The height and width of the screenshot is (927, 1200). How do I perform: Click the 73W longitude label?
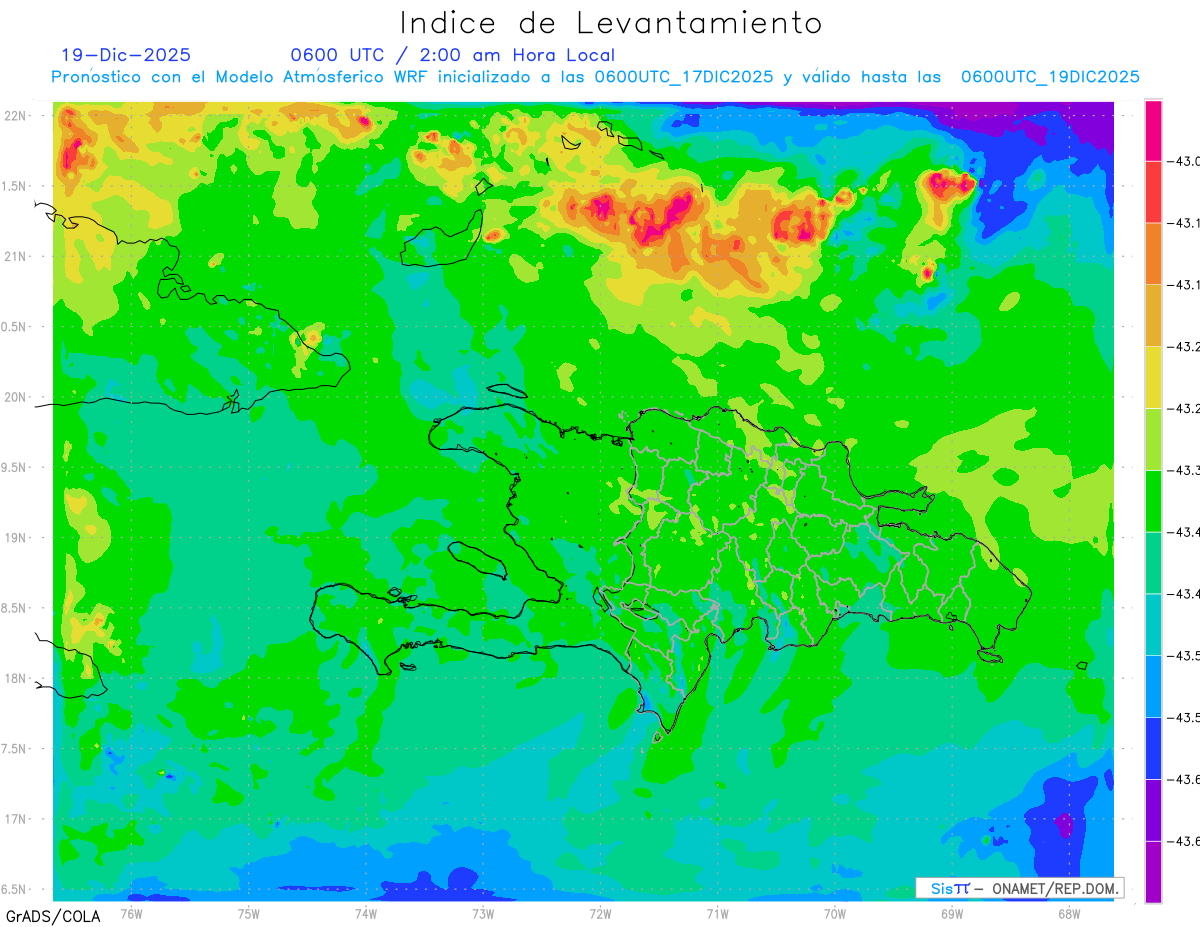tap(483, 913)
